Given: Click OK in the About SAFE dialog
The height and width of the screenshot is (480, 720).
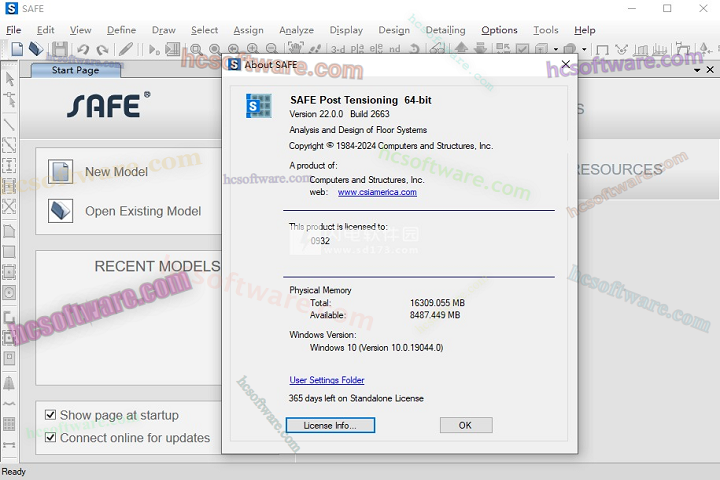Looking at the screenshot, I should (x=466, y=425).
